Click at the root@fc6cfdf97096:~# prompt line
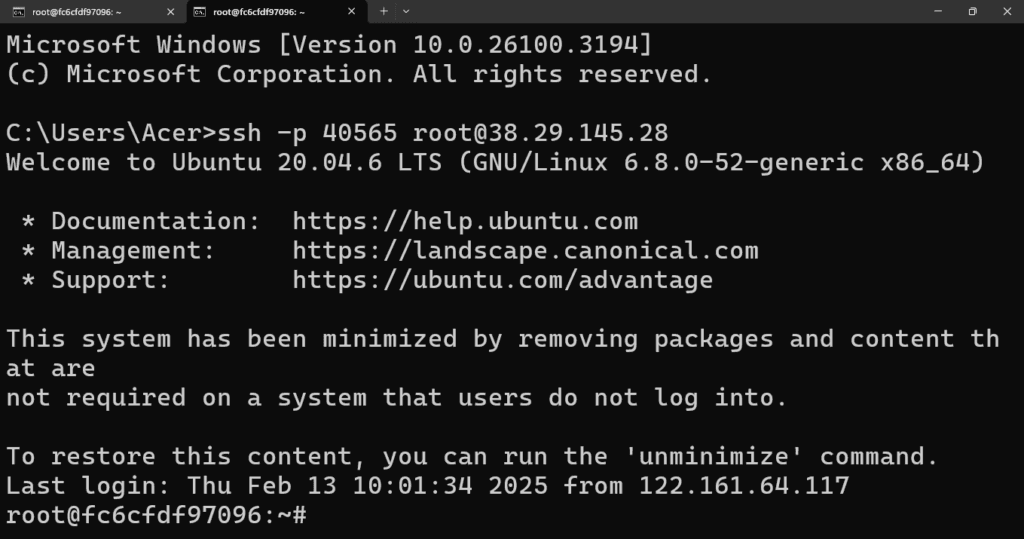 pyautogui.click(x=156, y=515)
